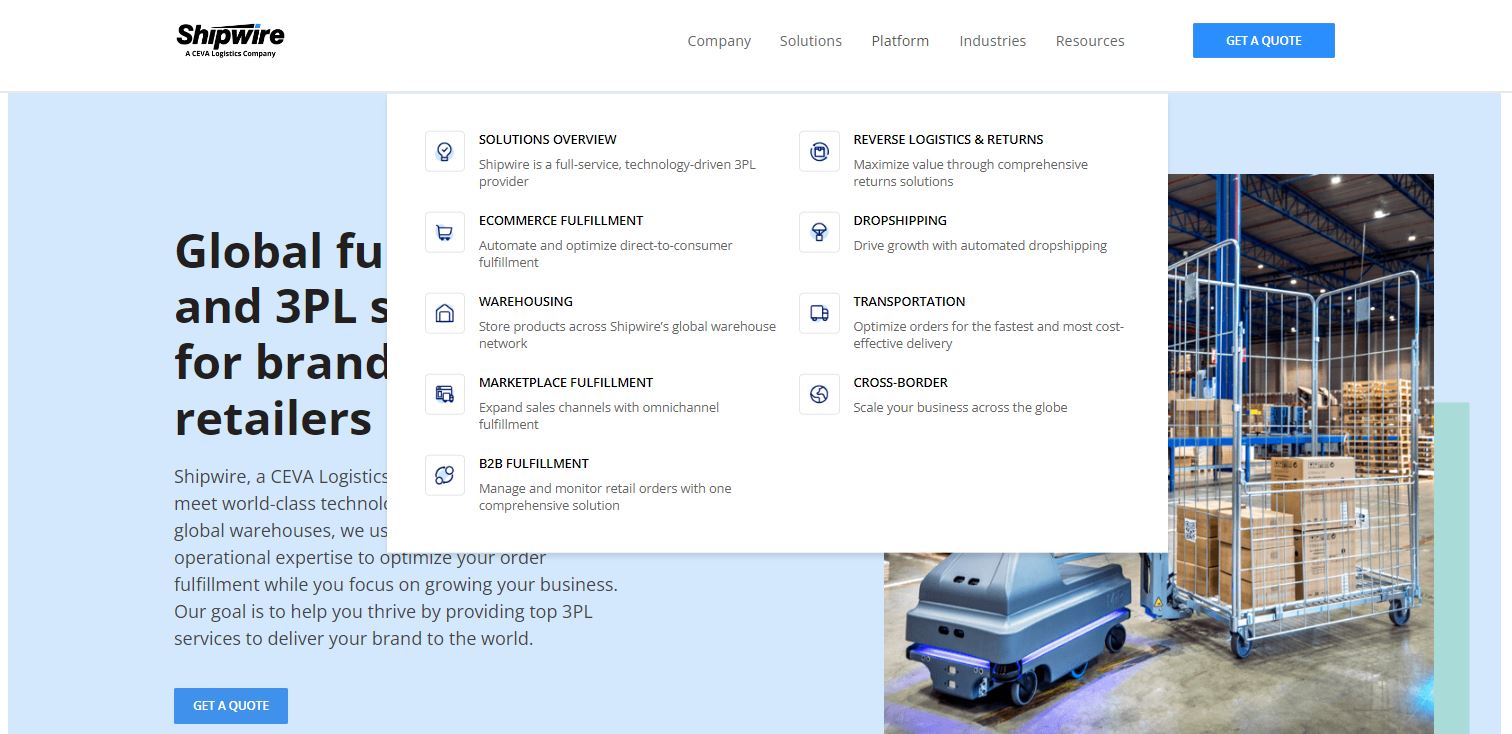Click 'Optimize orders for the fastest' description
Screen dimensions: 1512x734
coord(989,335)
